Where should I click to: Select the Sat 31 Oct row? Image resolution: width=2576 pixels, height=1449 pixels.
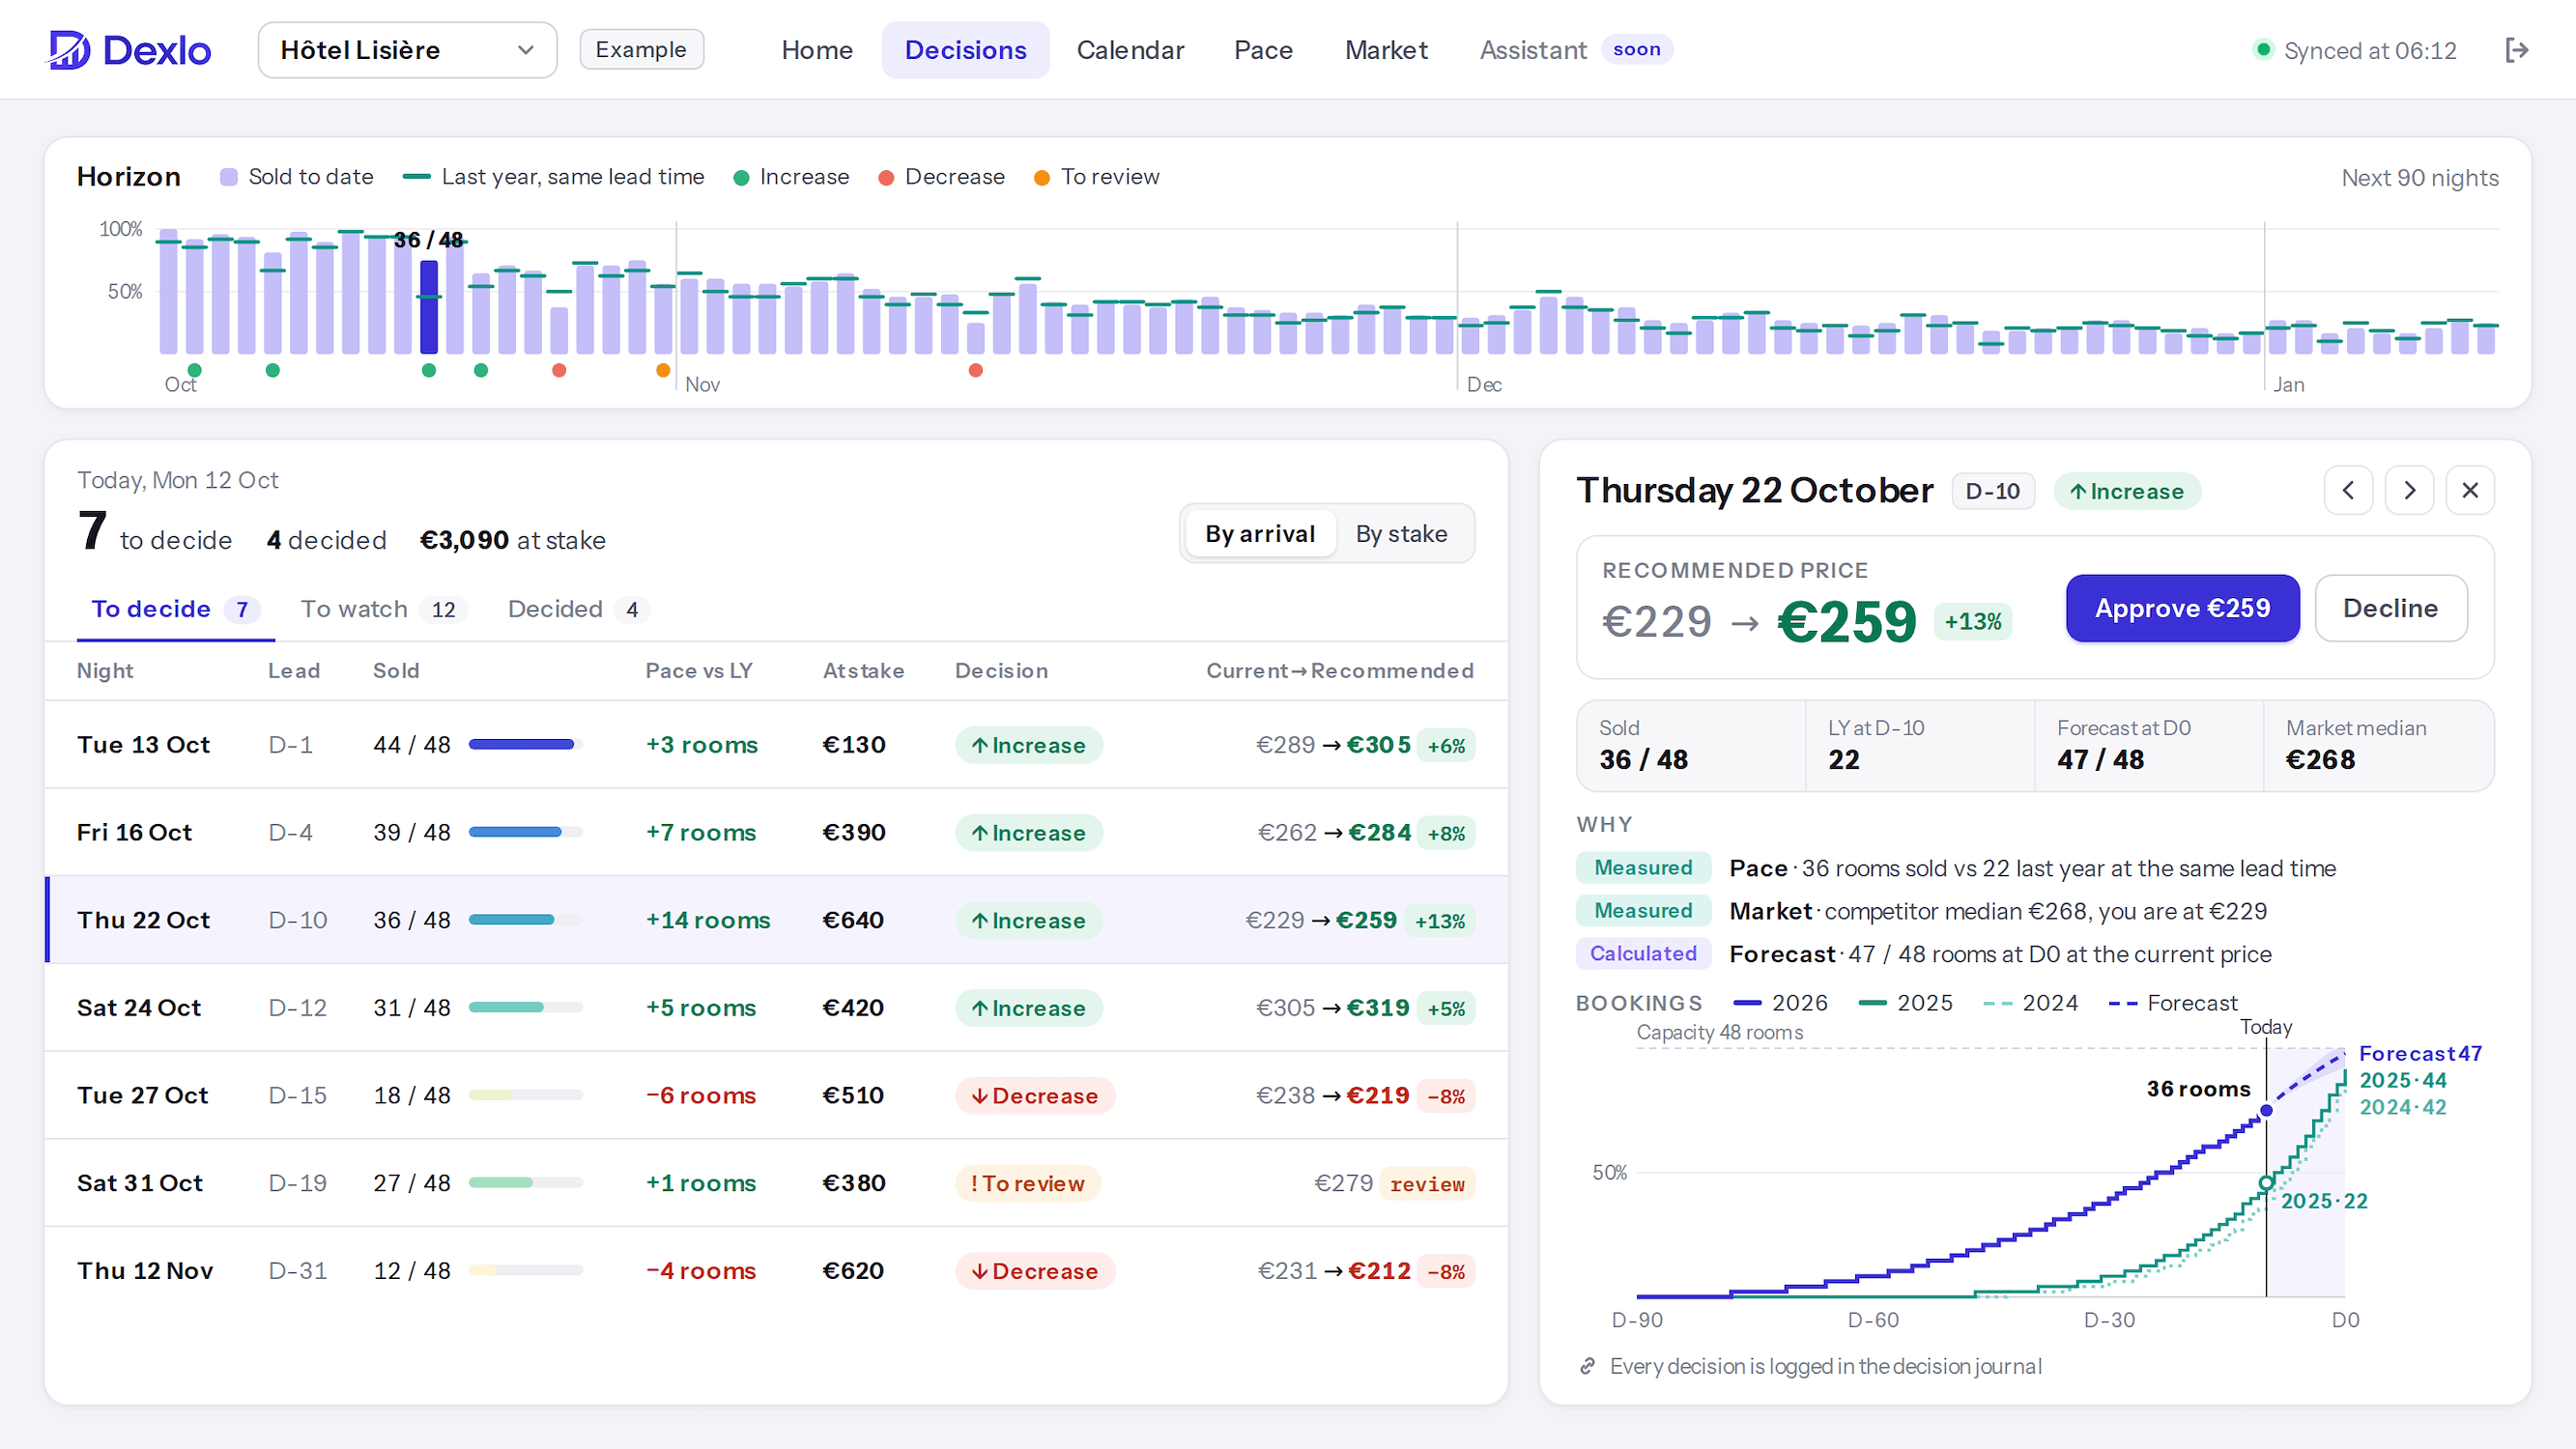point(776,1183)
